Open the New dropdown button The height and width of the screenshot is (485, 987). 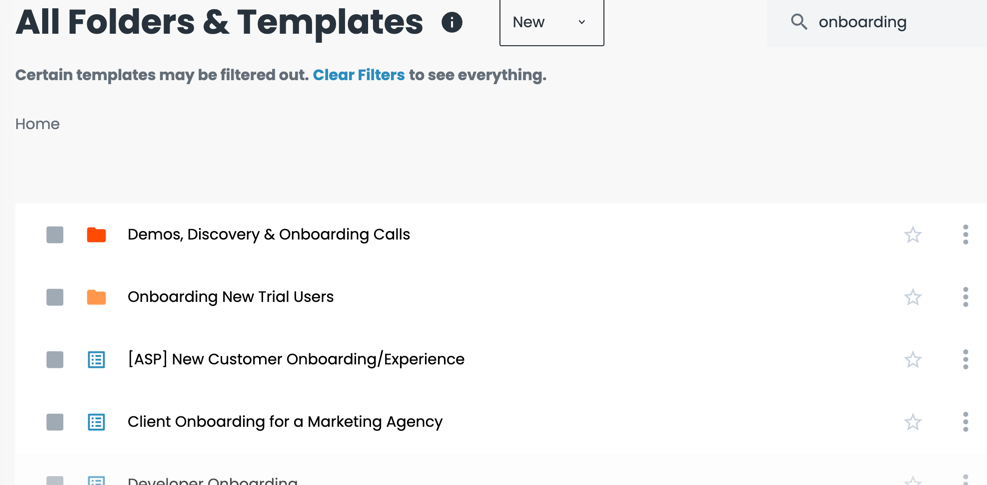(x=551, y=22)
